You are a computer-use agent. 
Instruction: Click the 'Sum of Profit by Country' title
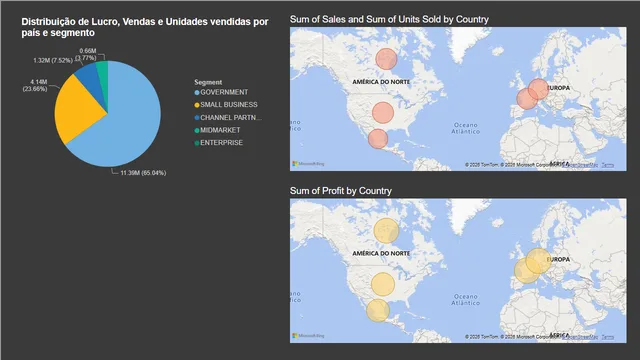(341, 191)
